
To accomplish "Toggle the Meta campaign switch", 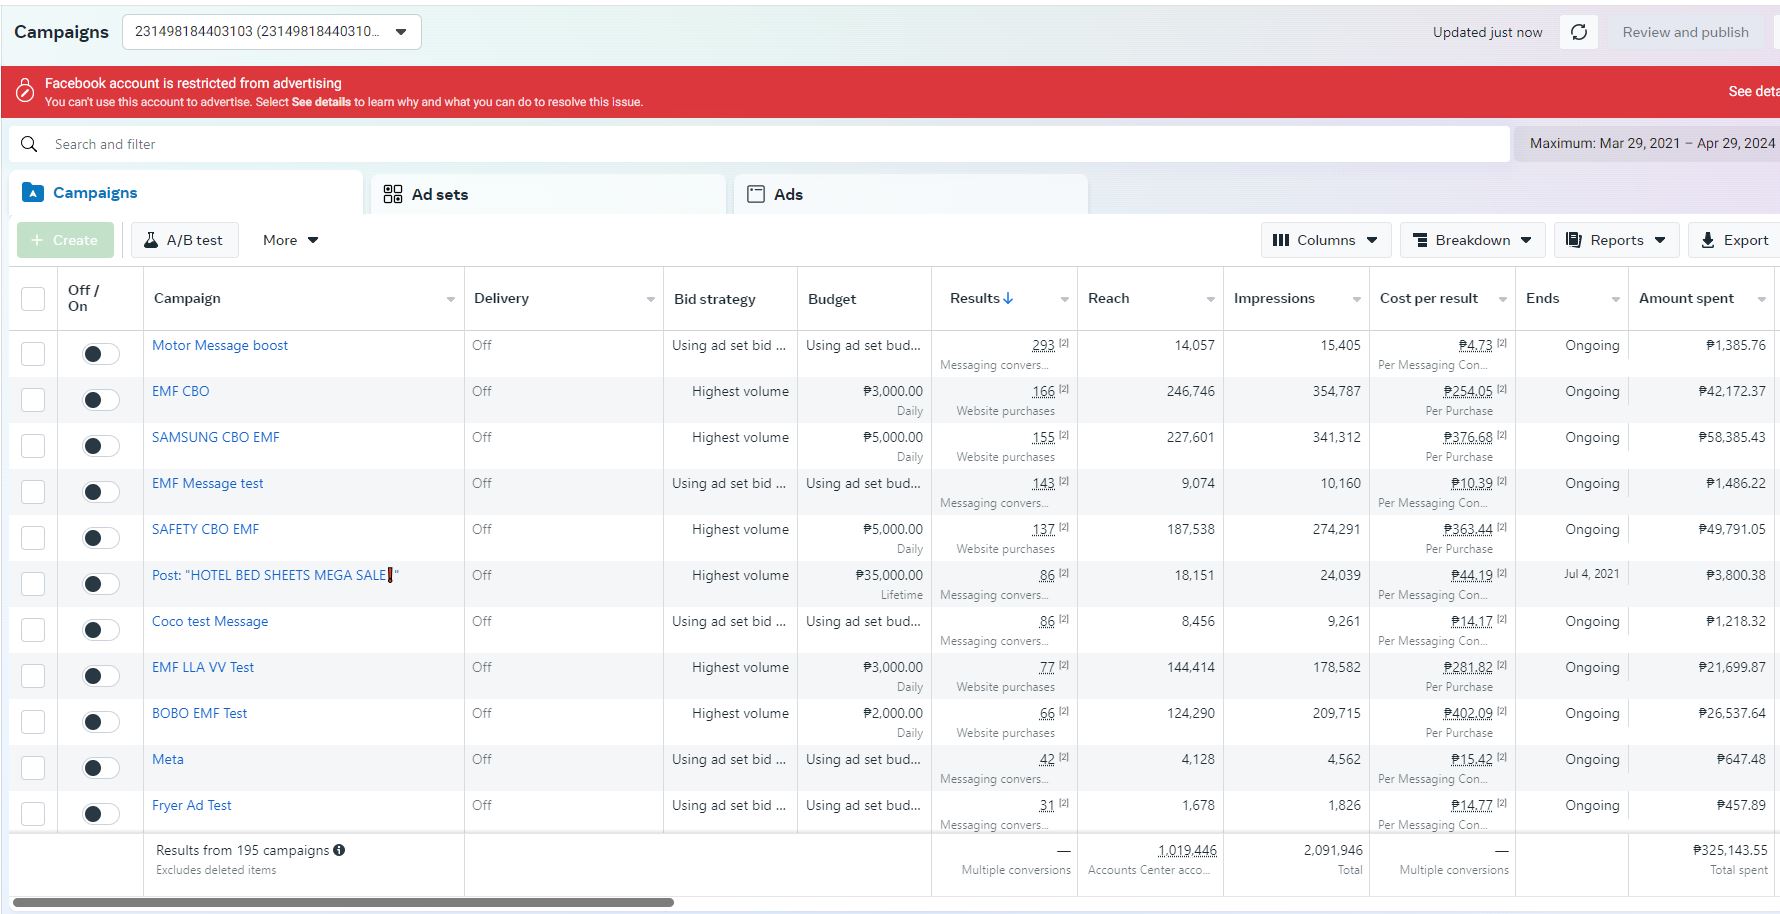I will tap(100, 768).
